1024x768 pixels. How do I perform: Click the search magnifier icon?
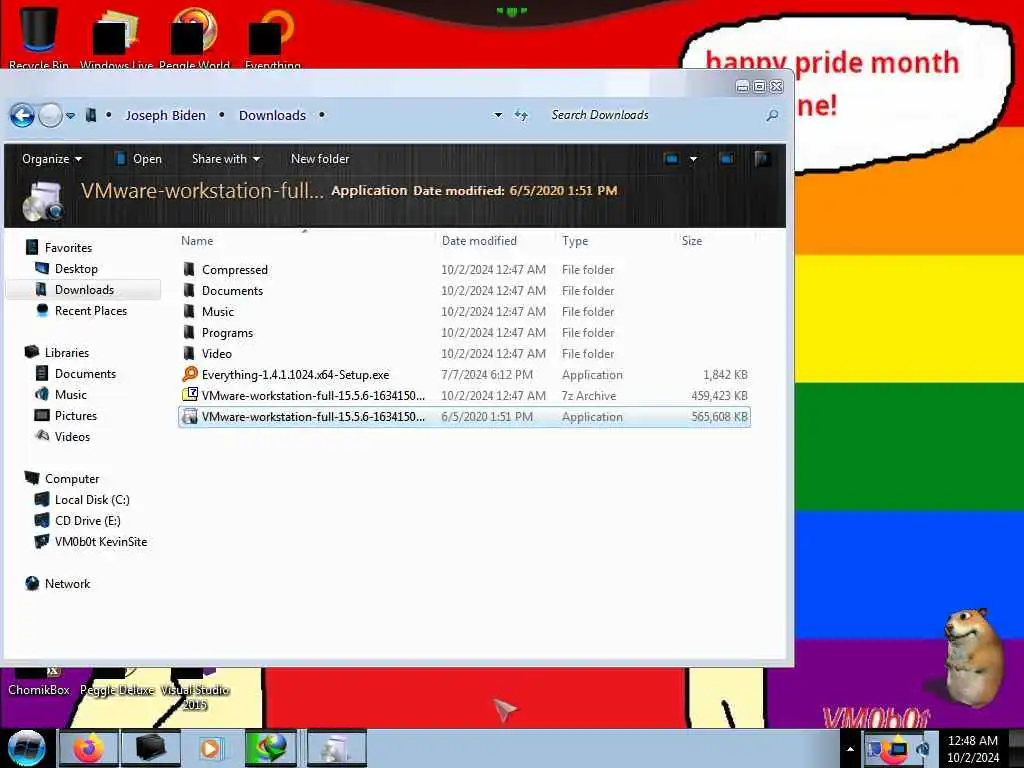(x=773, y=116)
